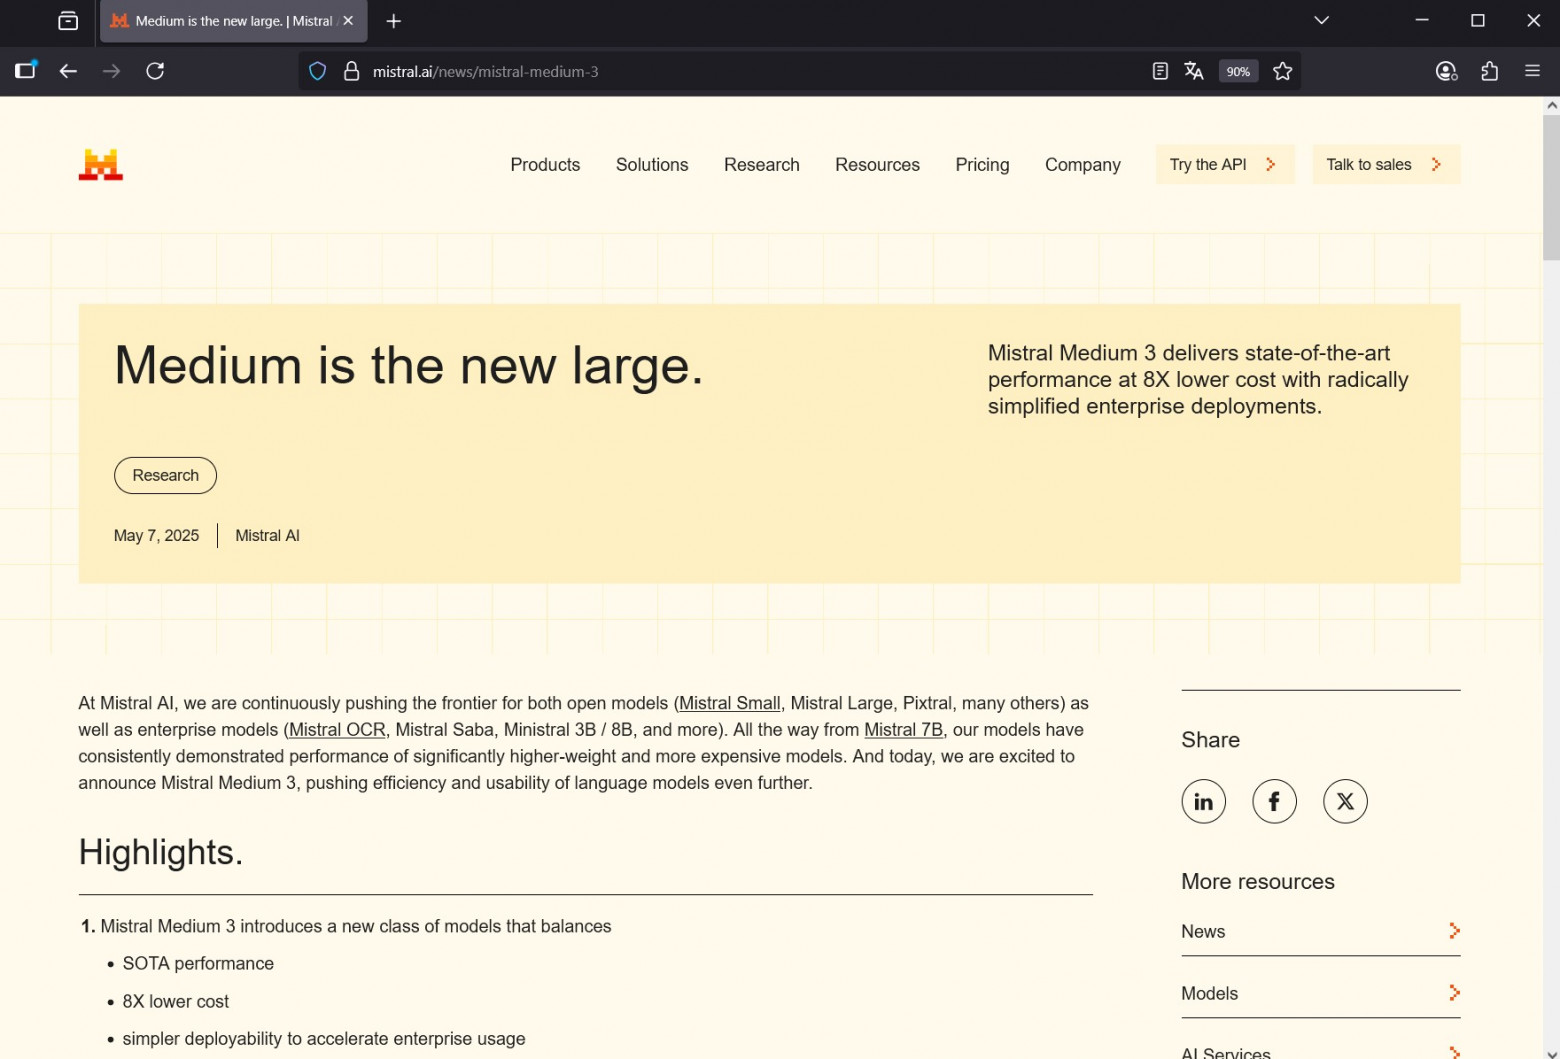The height and width of the screenshot is (1059, 1560).
Task: Go to Pricing page
Action: click(982, 165)
